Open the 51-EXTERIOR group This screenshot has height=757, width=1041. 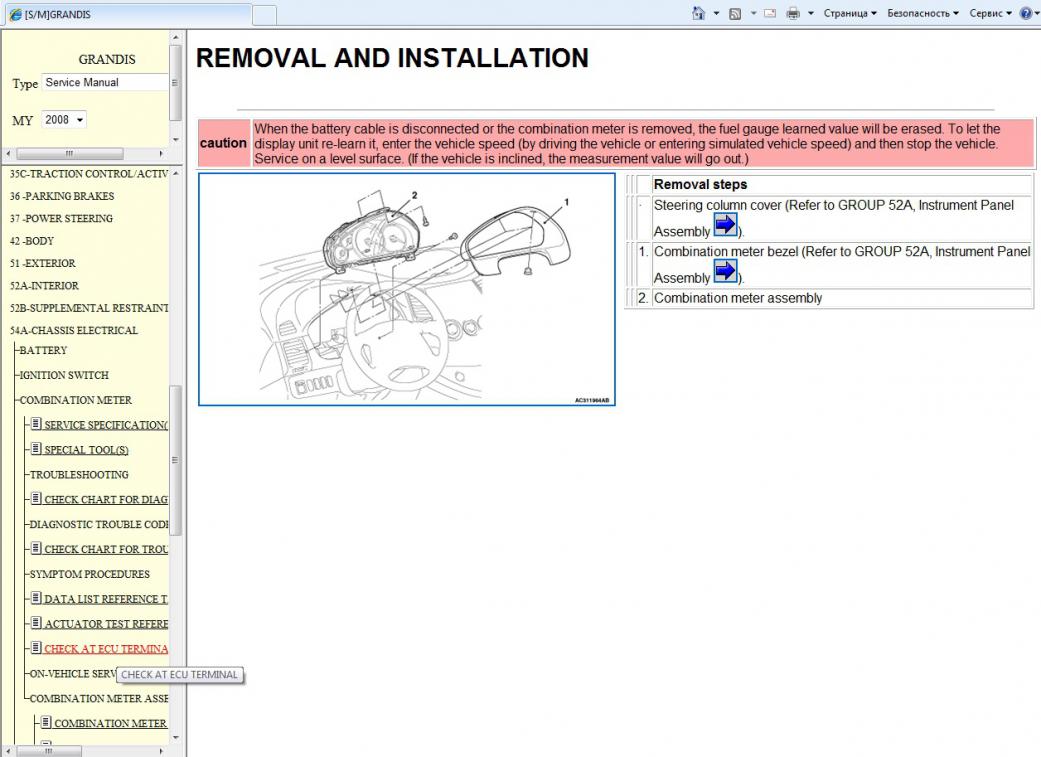[x=42, y=264]
